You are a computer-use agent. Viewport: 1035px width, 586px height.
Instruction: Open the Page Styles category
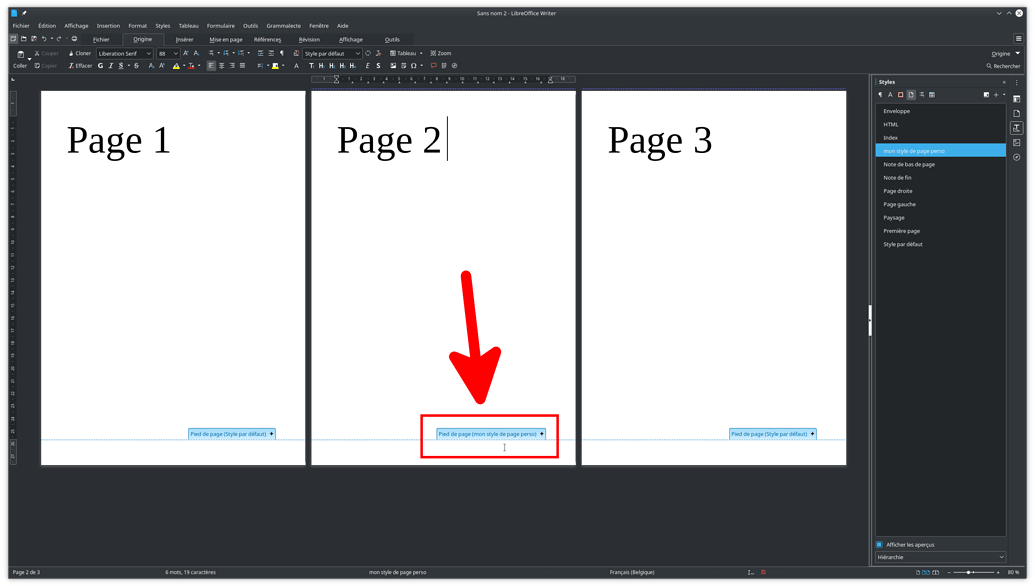pos(911,94)
